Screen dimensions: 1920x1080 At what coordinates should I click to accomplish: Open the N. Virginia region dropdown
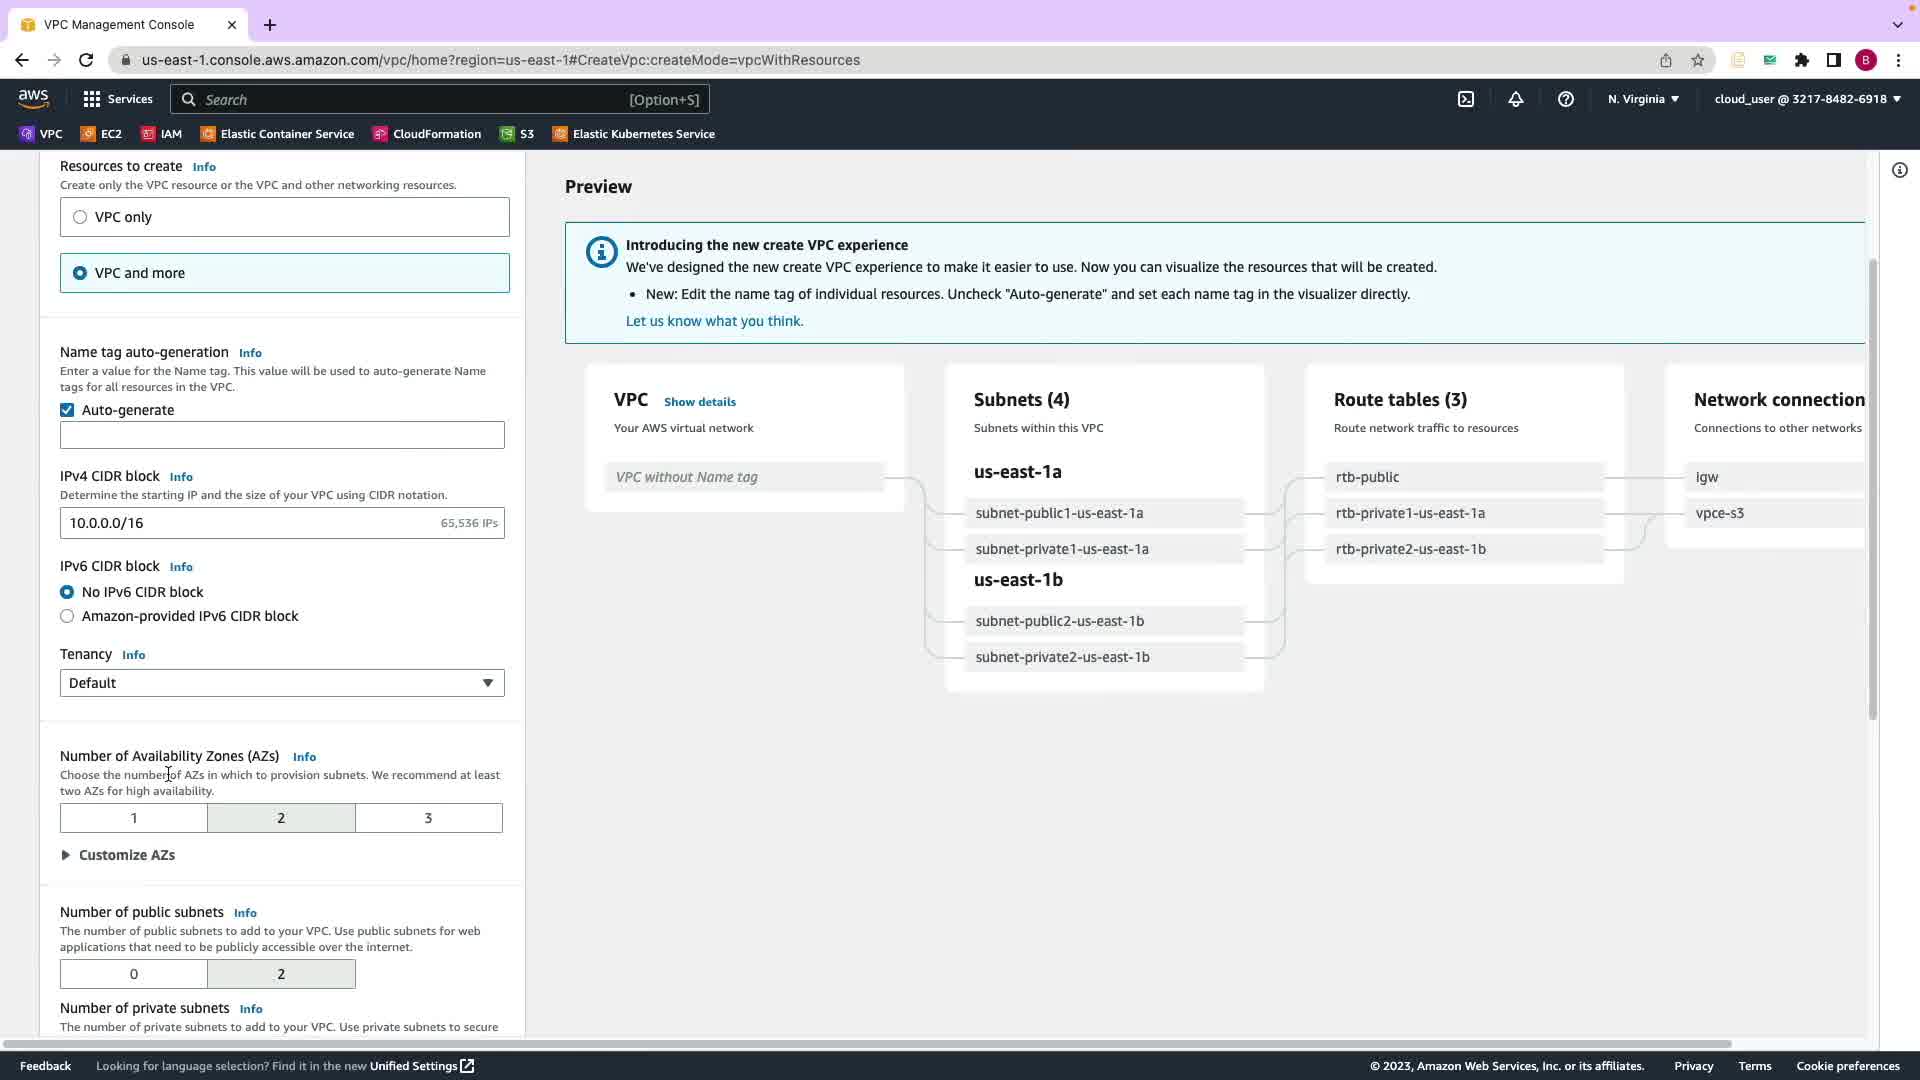1643,99
